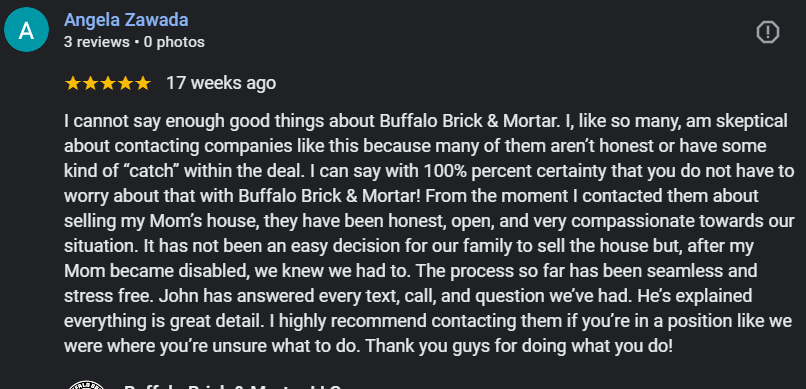This screenshot has height=389, width=806.
Task: Click 'Thank you guys for doing what you do!'
Action: click(x=520, y=346)
